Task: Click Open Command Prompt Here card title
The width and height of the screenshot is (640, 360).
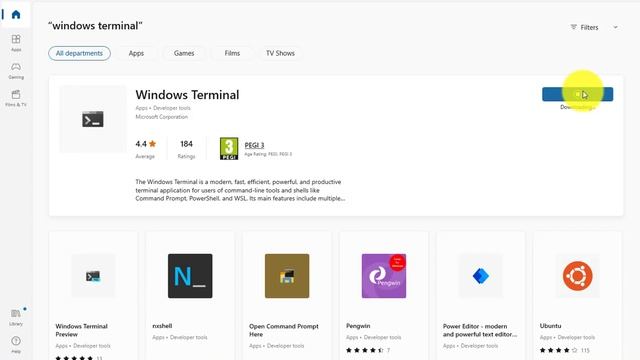Action: click(284, 330)
